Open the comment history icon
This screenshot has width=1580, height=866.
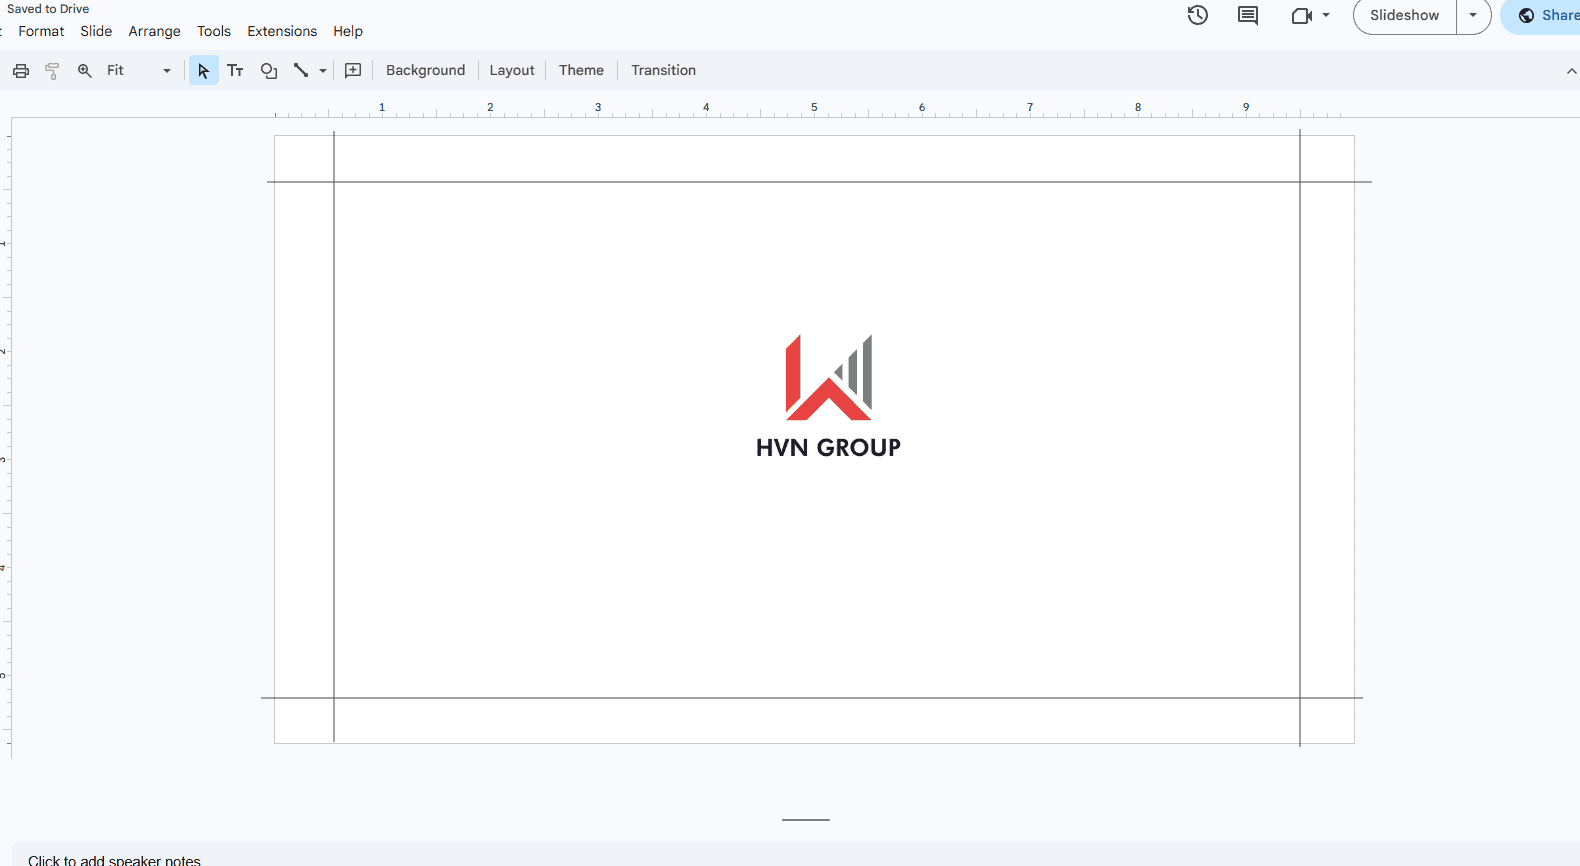click(1248, 15)
